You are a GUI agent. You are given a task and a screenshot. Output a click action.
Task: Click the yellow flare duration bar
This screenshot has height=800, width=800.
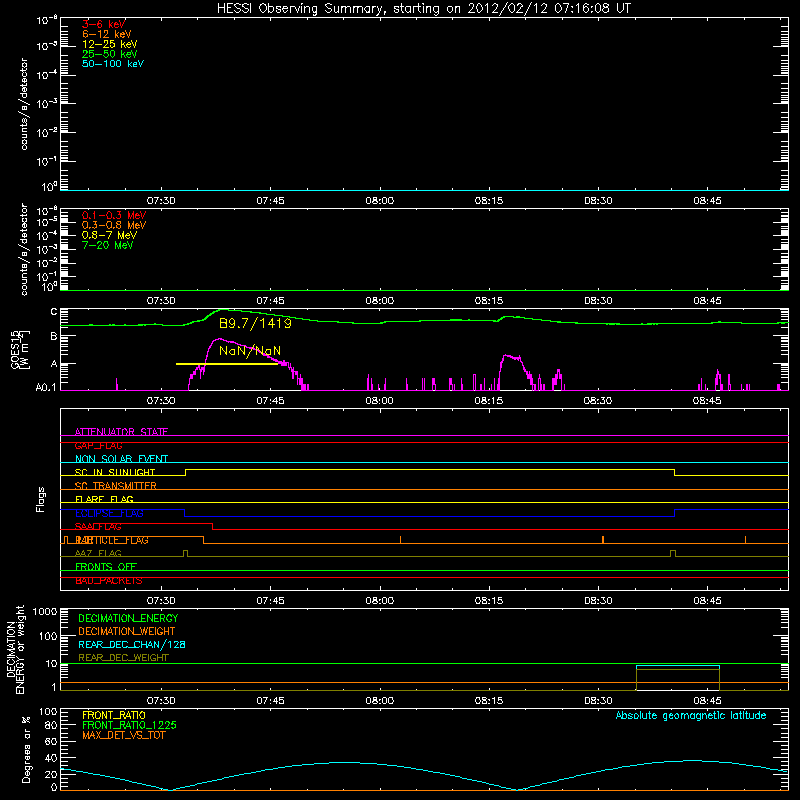point(227,364)
